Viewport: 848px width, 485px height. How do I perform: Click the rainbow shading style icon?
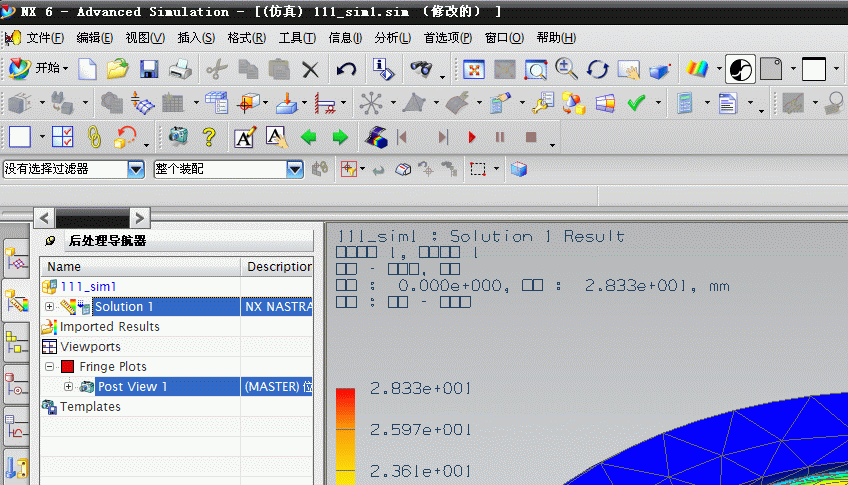point(697,69)
